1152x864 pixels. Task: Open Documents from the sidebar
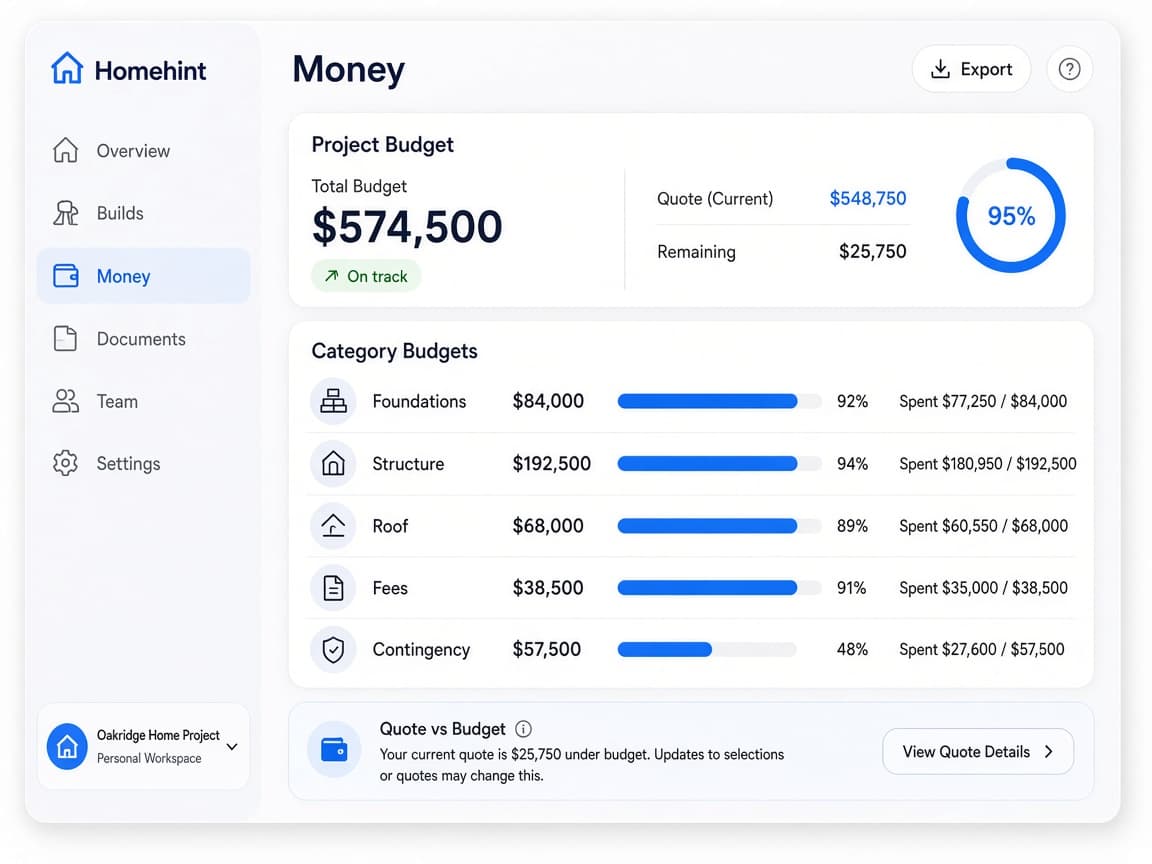pos(143,339)
